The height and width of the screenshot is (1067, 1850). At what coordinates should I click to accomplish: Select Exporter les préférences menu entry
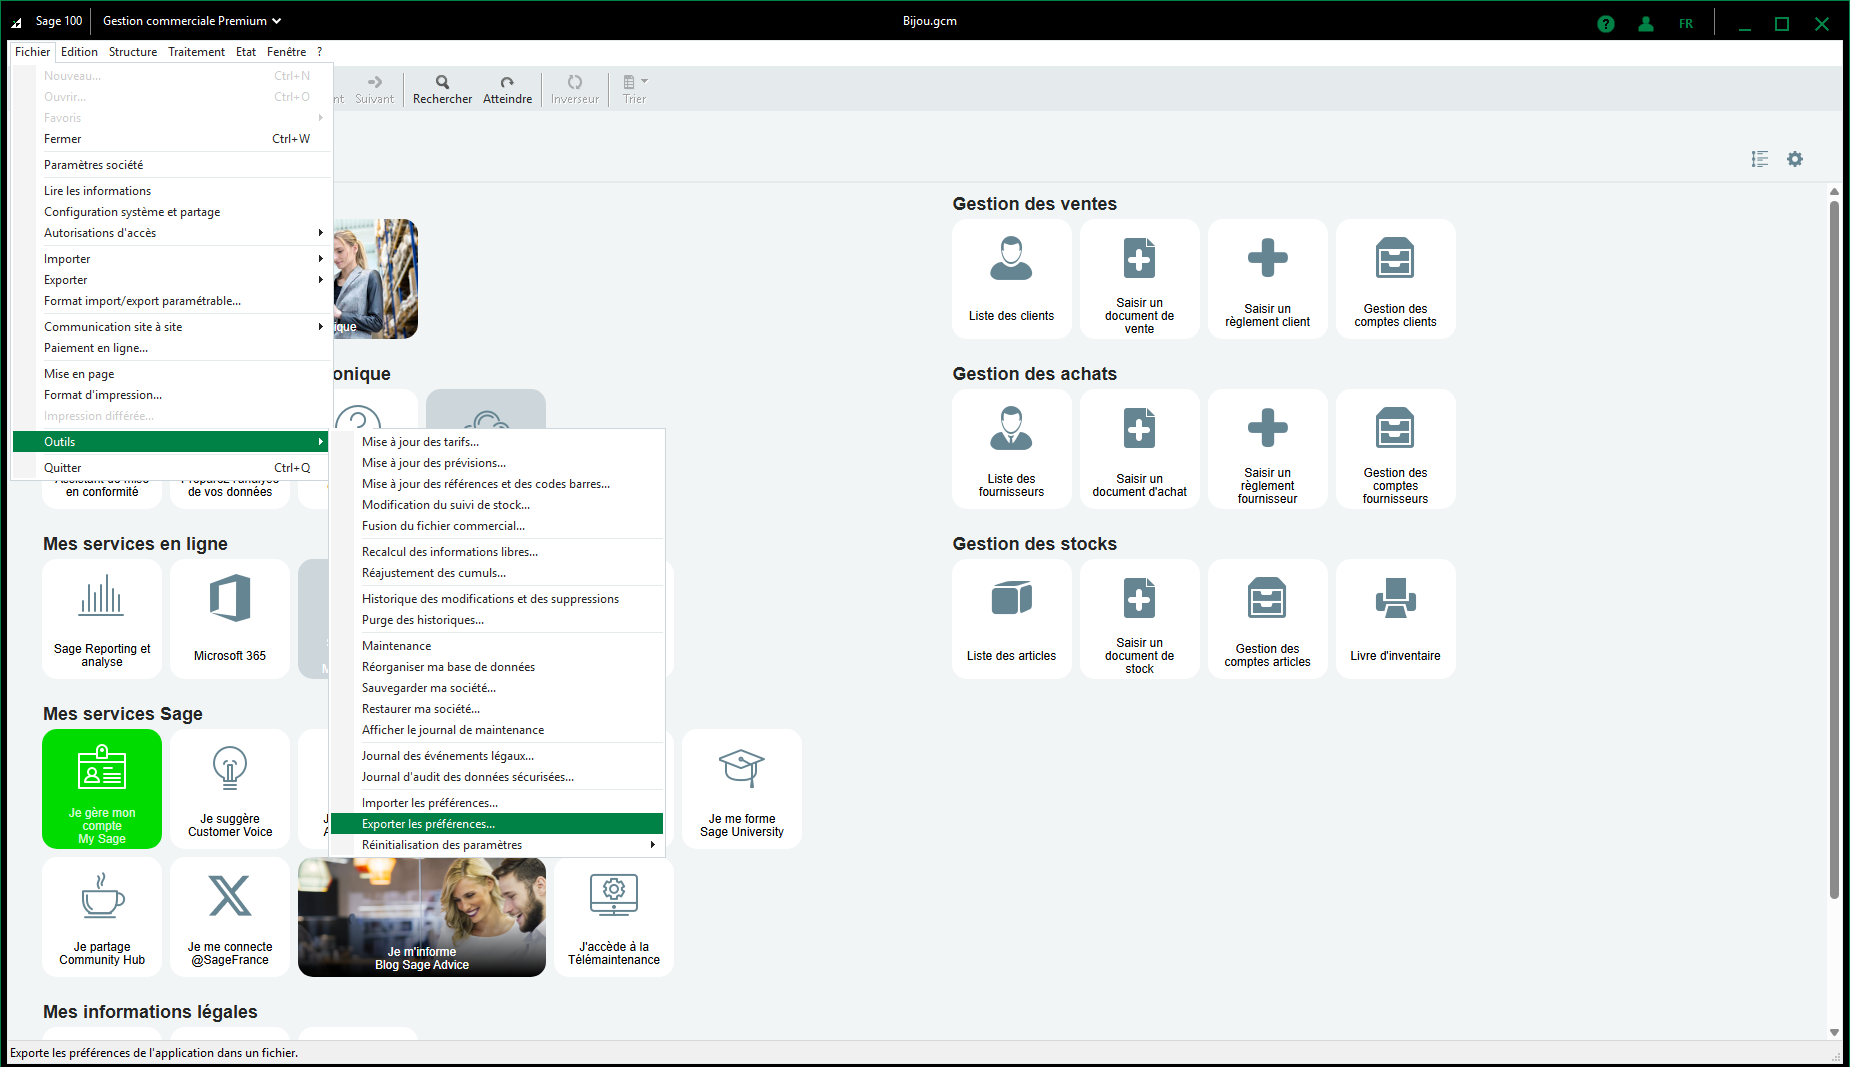pos(497,824)
